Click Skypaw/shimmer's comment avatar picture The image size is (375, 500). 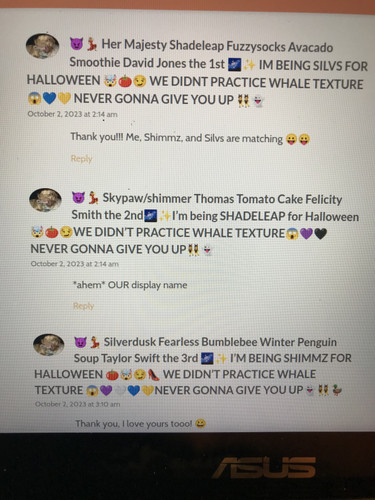click(45, 200)
